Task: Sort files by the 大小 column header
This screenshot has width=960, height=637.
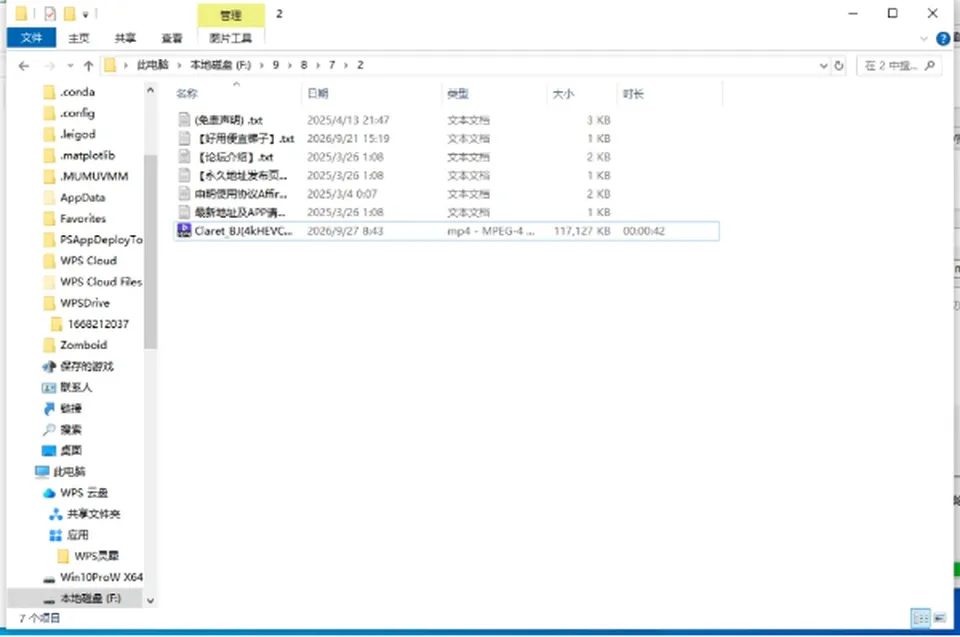Action: (x=563, y=94)
